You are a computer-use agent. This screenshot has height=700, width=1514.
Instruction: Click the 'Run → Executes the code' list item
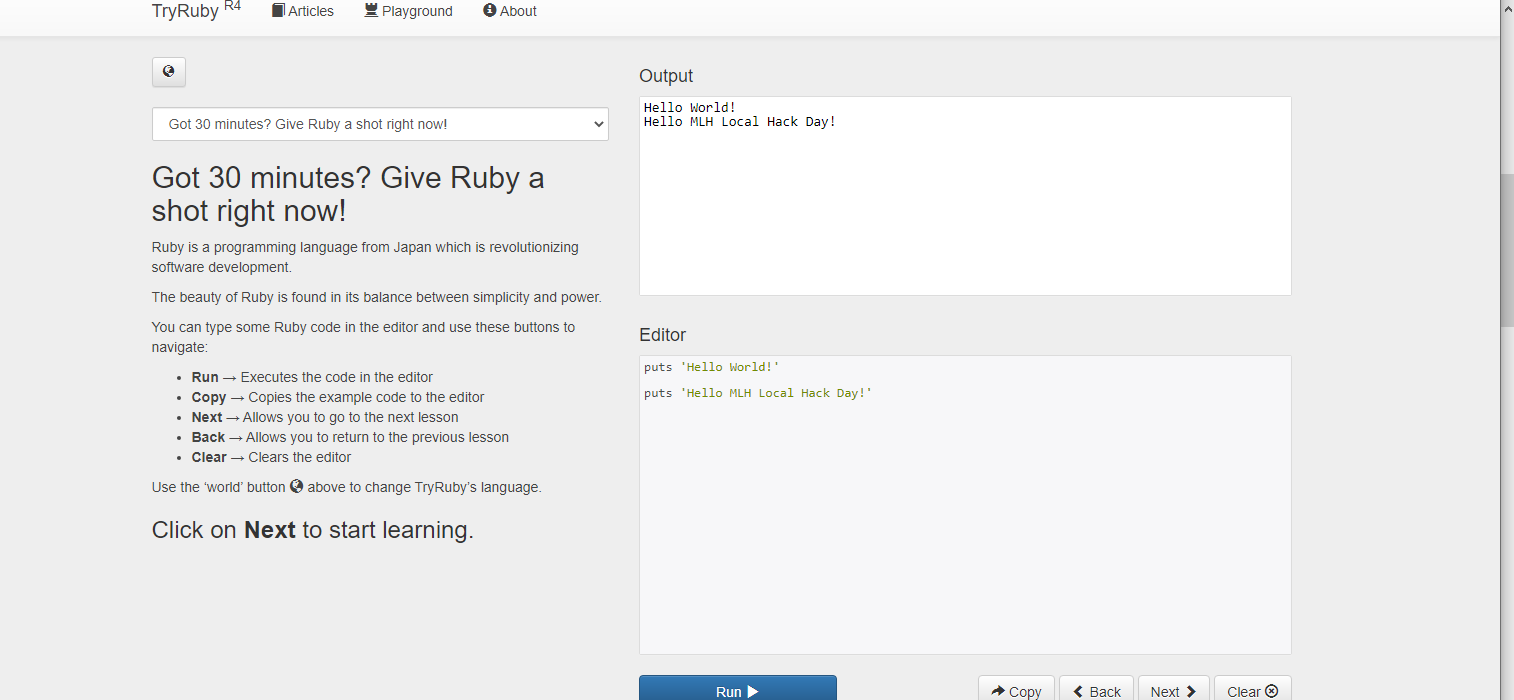[312, 377]
